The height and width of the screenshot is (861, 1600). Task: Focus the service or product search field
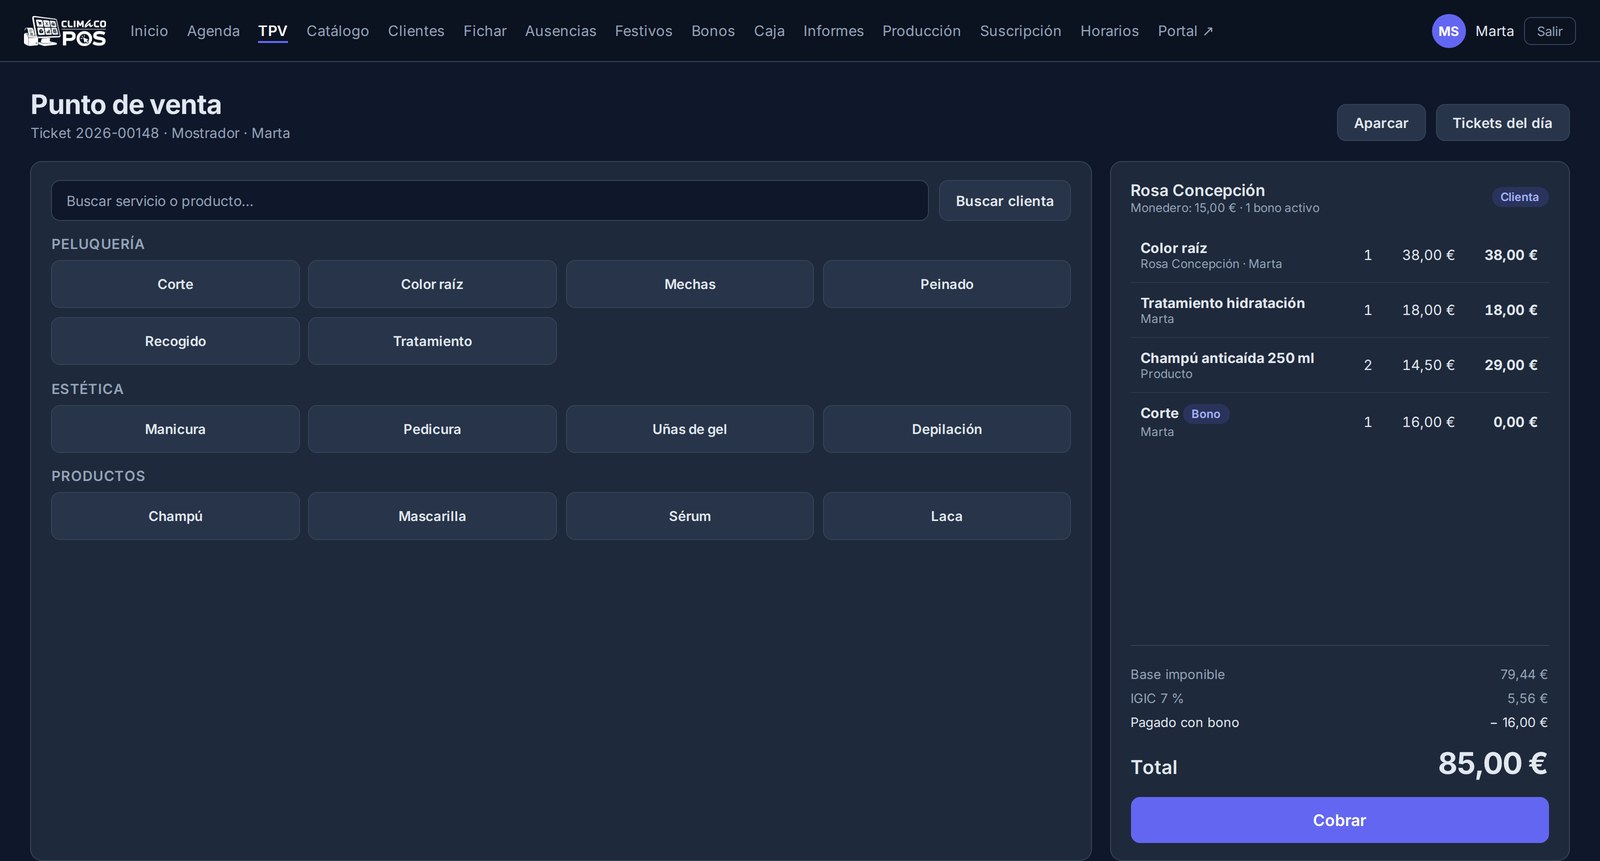[490, 201]
